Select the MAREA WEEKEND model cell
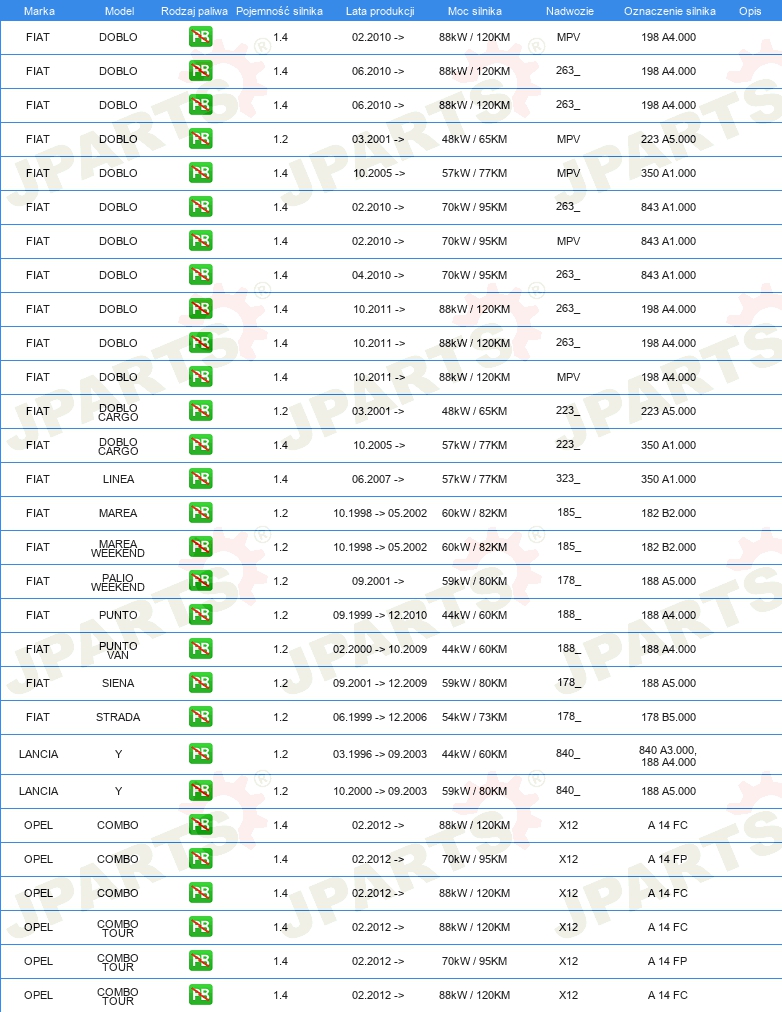Image resolution: width=782 pixels, height=1012 pixels. point(118,548)
